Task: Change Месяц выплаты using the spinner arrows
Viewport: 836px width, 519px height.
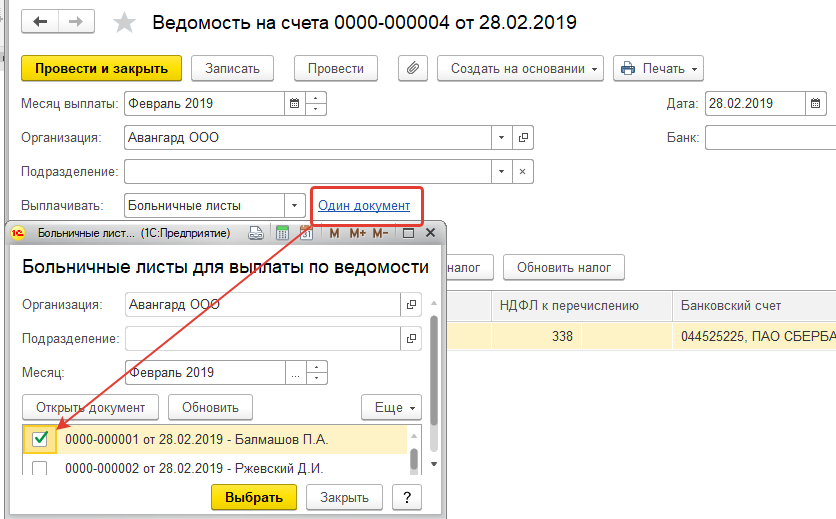Action: tap(316, 103)
